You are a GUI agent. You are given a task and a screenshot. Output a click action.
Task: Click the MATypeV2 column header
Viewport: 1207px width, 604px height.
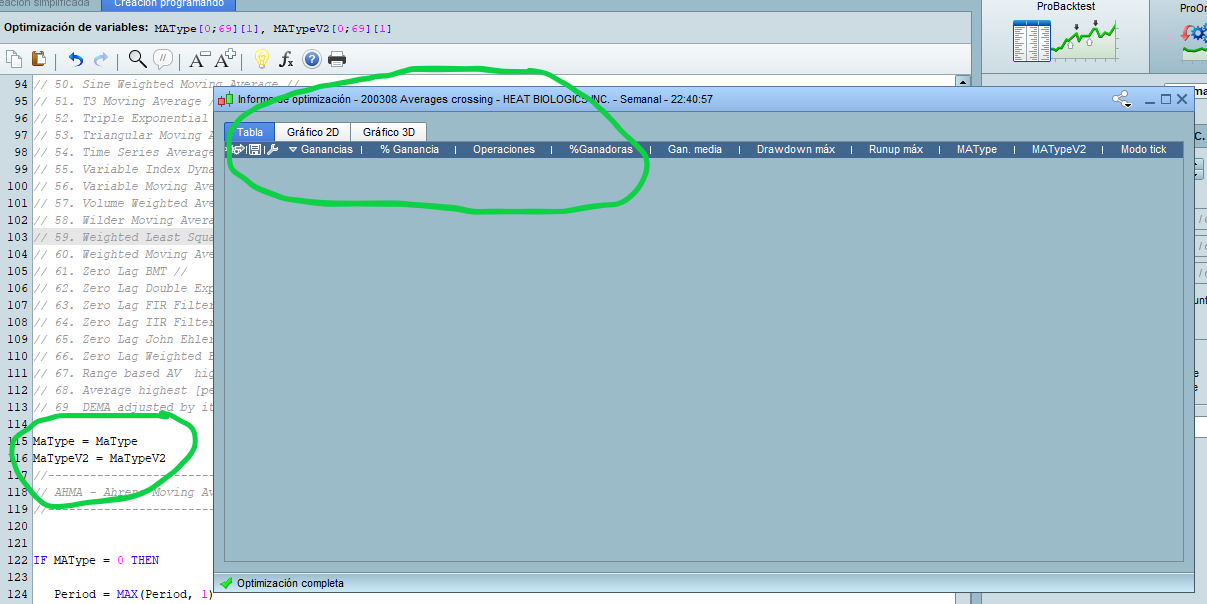click(1059, 150)
